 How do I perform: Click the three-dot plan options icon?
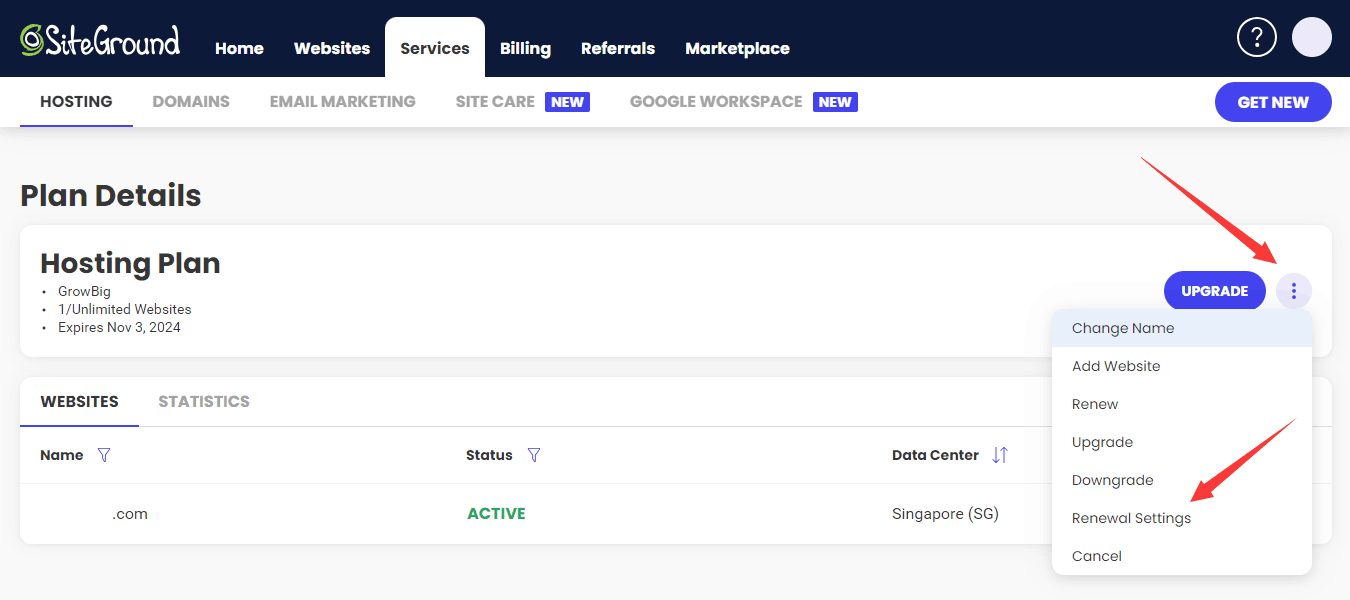click(x=1293, y=291)
